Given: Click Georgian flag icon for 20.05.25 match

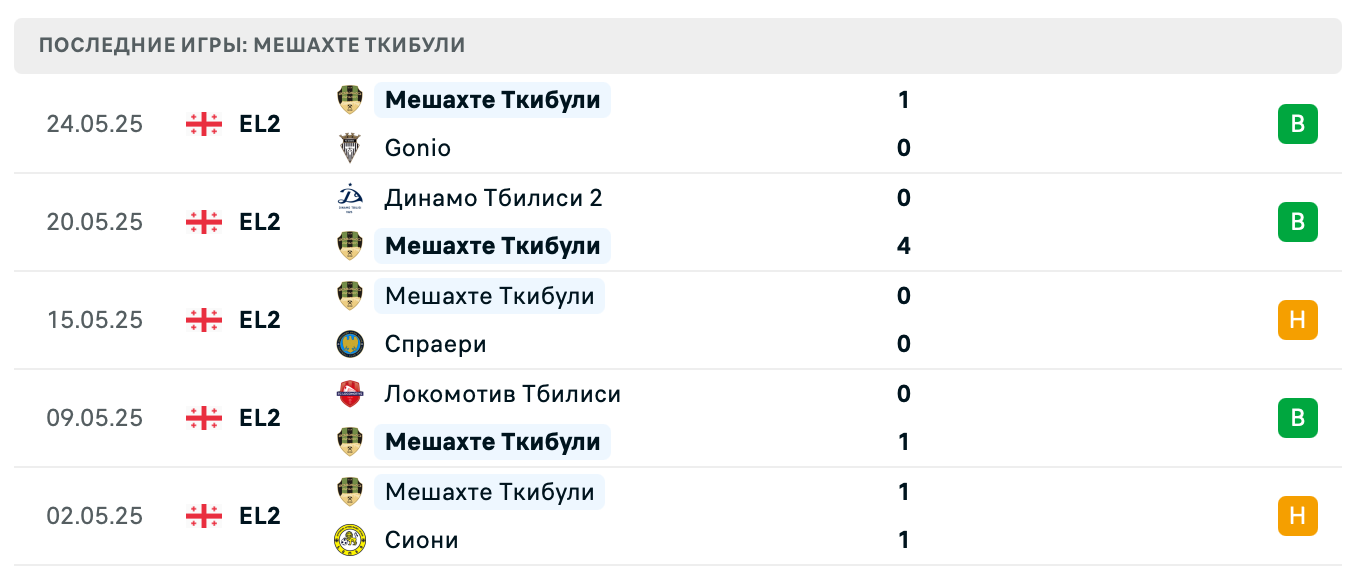Looking at the screenshot, I should [x=204, y=222].
